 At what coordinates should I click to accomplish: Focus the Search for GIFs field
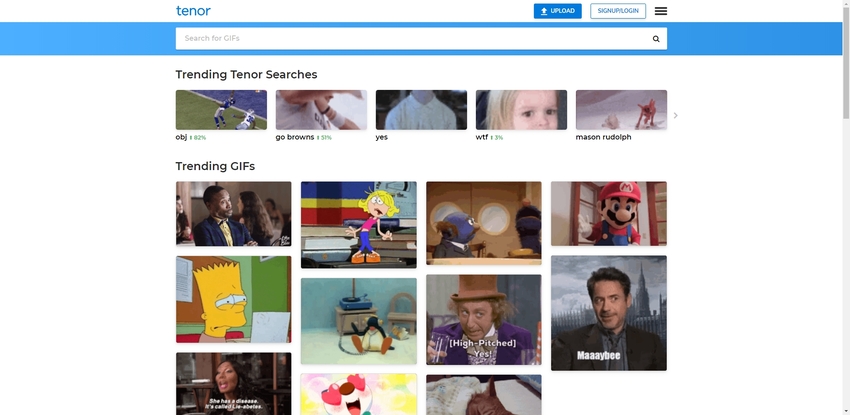[x=410, y=39]
